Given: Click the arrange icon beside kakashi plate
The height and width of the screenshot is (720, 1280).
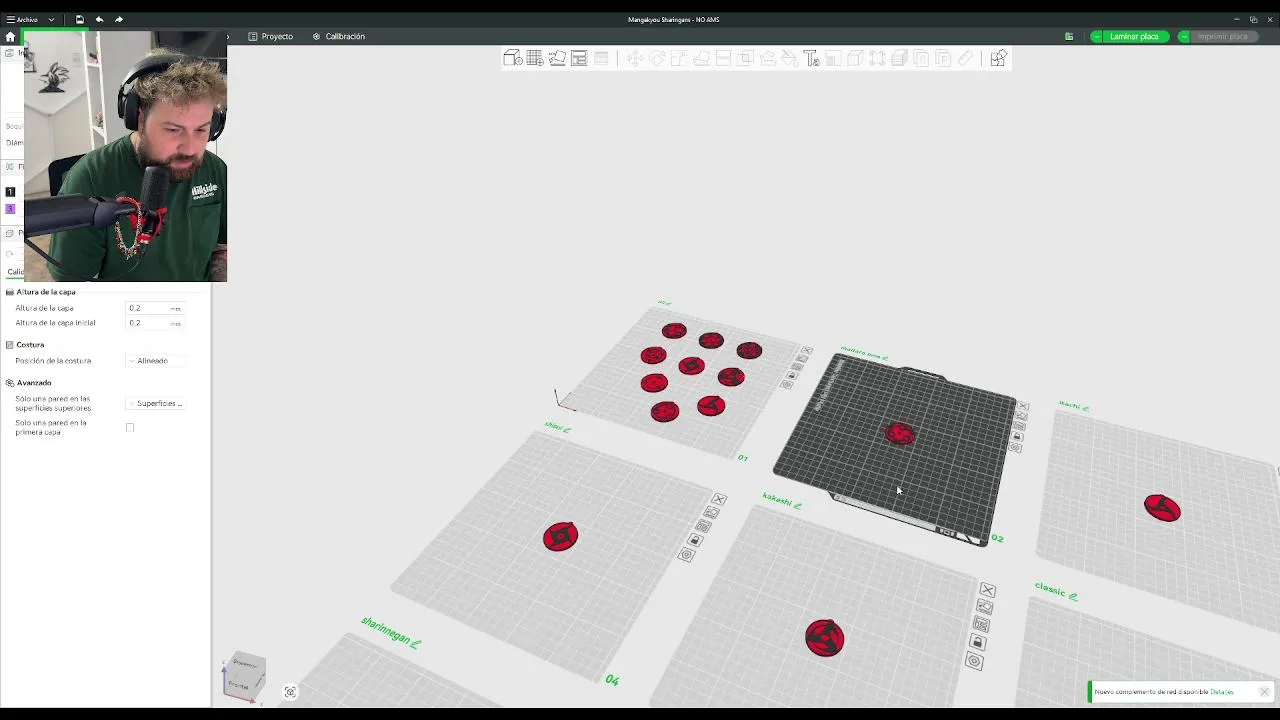Looking at the screenshot, I should click(x=981, y=625).
